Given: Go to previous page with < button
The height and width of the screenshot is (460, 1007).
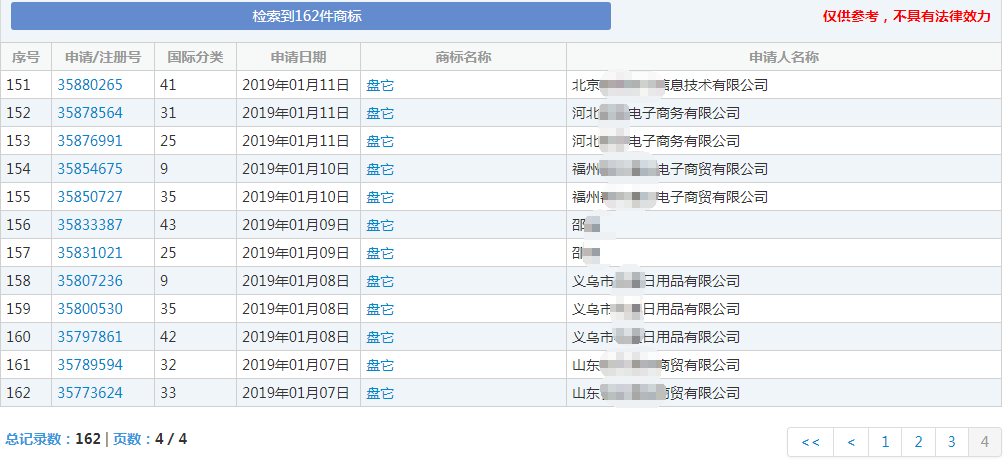Looking at the screenshot, I should 851,442.
